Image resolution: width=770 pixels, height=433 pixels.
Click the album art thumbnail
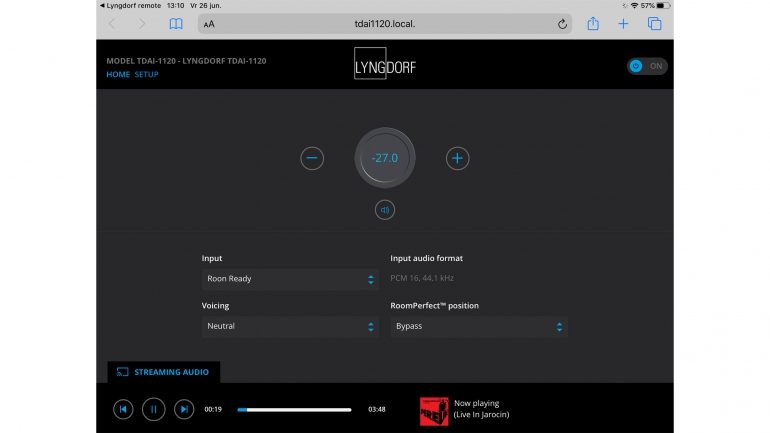click(x=434, y=411)
